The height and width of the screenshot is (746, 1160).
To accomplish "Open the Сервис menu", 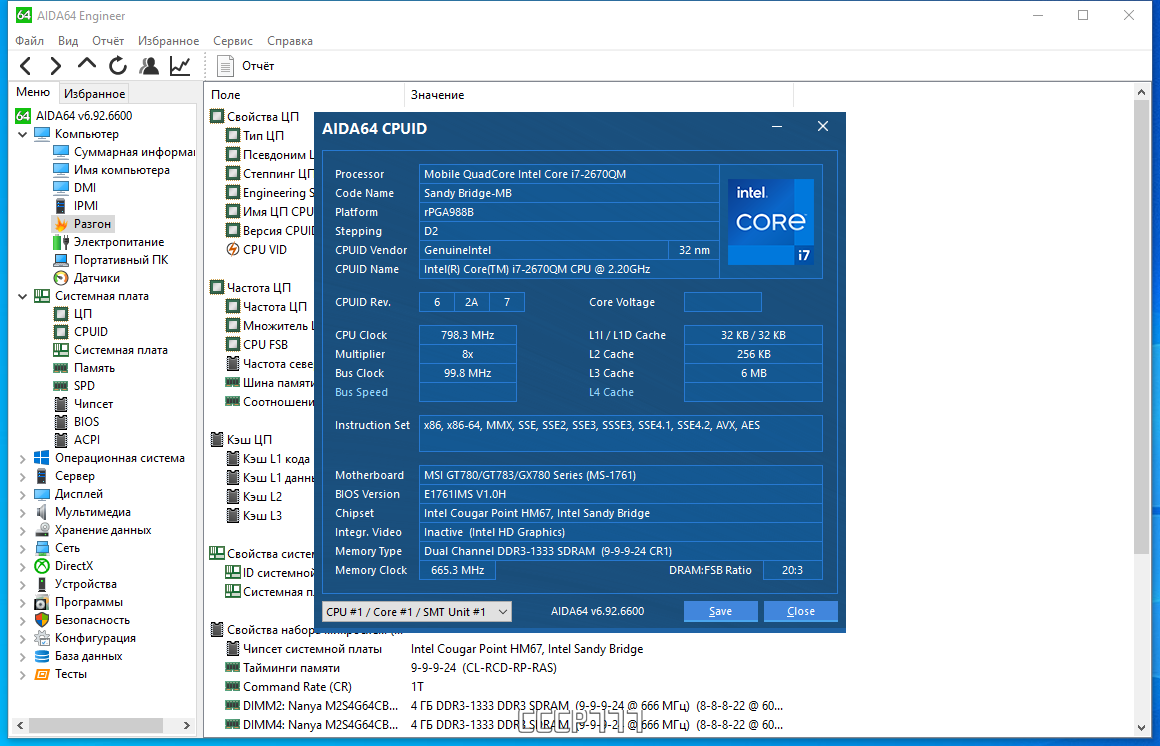I will (x=232, y=41).
